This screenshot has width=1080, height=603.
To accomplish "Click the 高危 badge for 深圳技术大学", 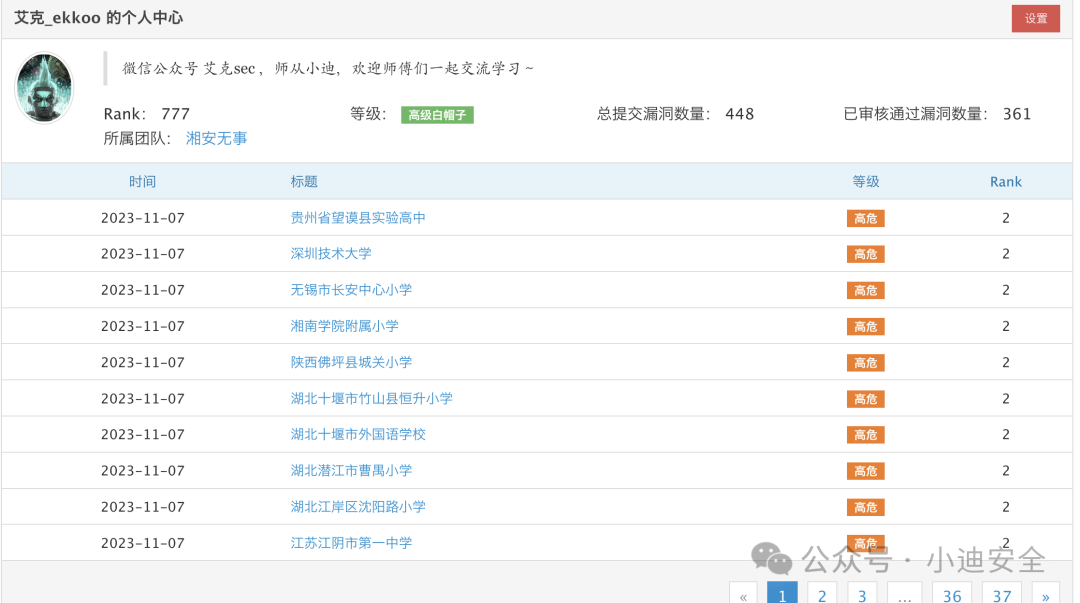I will [865, 255].
